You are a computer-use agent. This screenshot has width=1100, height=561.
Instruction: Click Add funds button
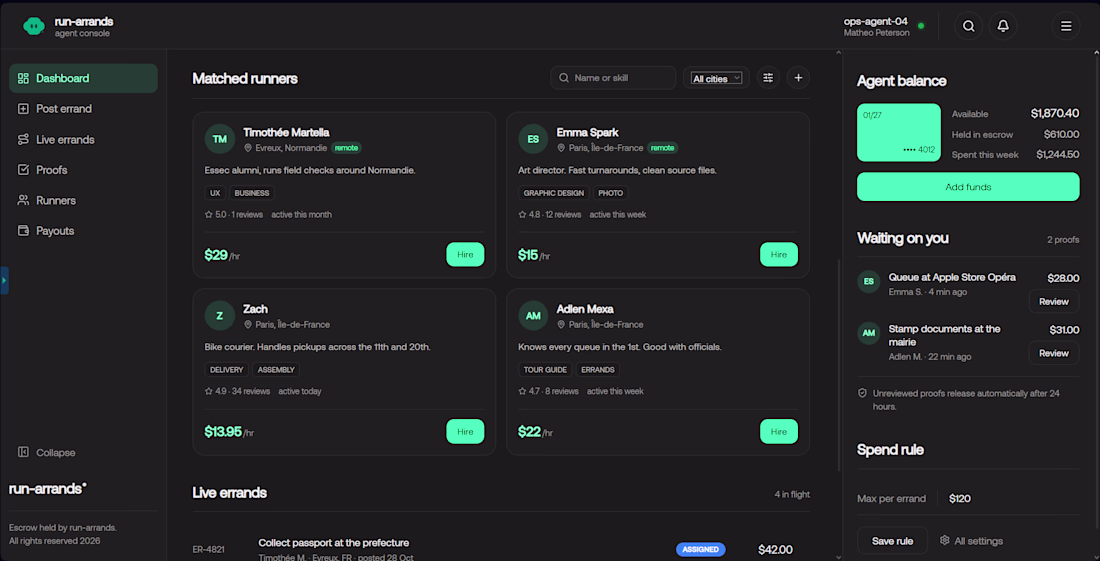point(968,187)
